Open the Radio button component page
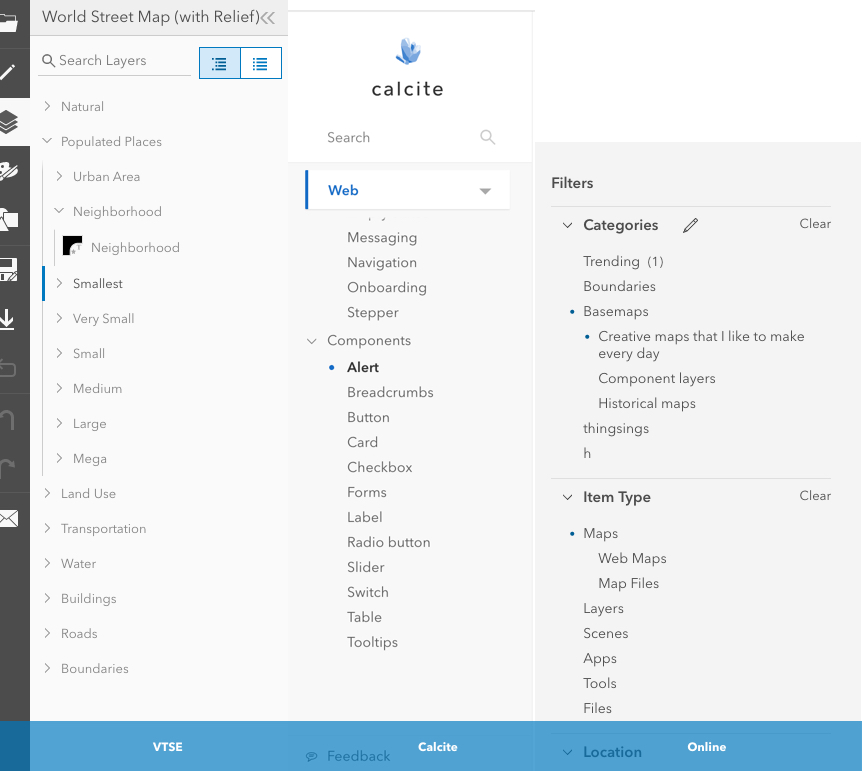Screen dimensions: 862x771 [389, 542]
